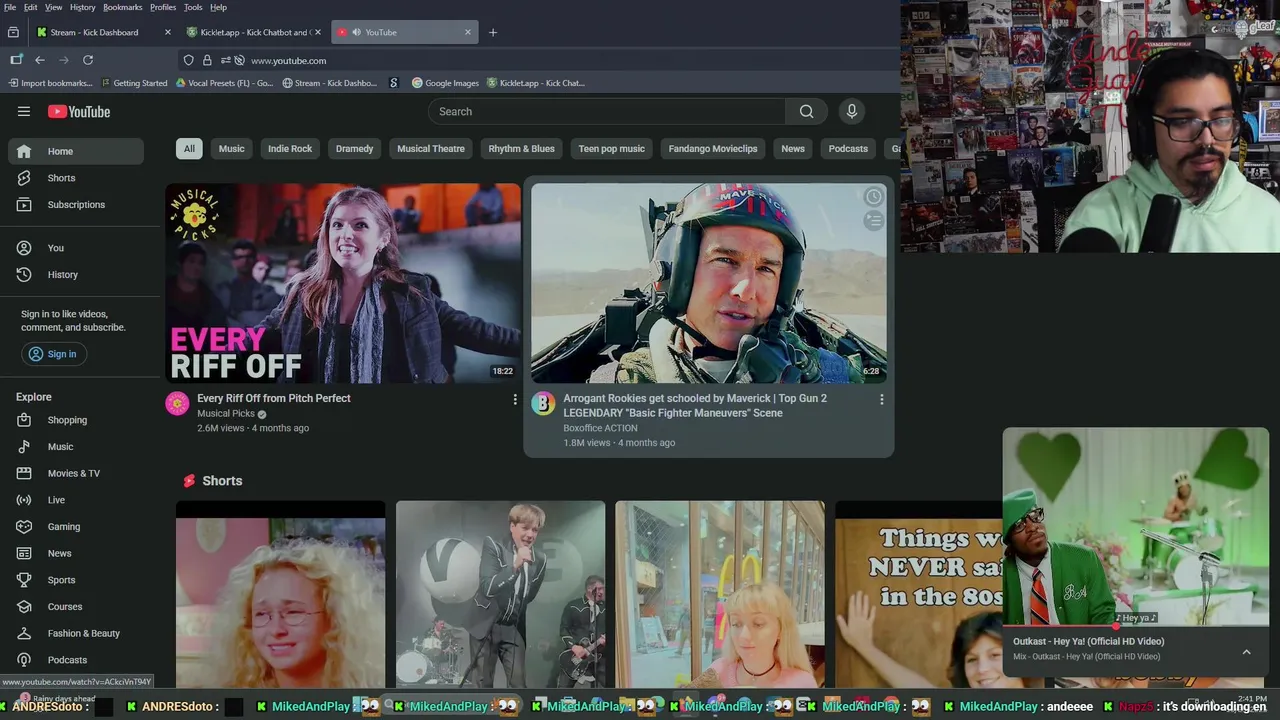Select the Teen pop music chip
Image resolution: width=1280 pixels, height=720 pixels.
[x=611, y=149]
